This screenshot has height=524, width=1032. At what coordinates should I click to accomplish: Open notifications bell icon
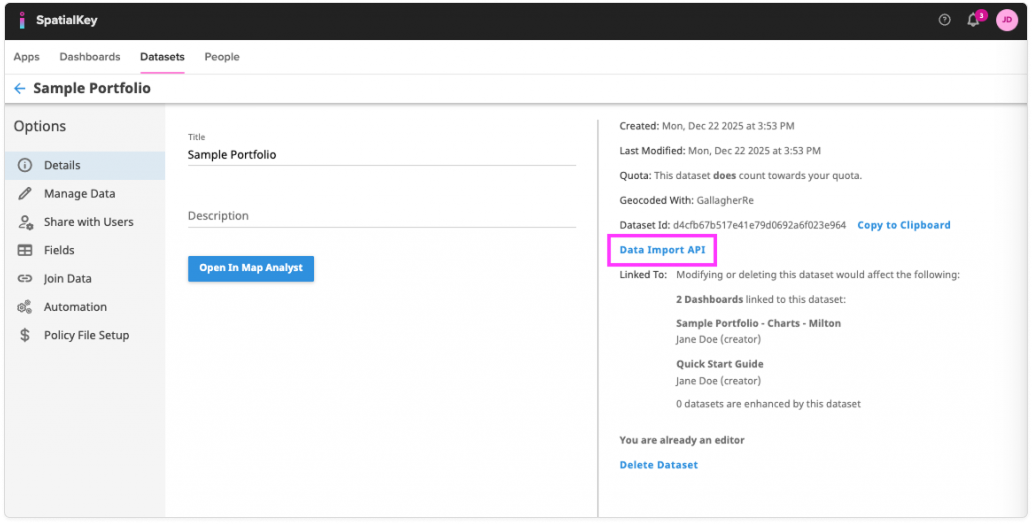coord(973,20)
